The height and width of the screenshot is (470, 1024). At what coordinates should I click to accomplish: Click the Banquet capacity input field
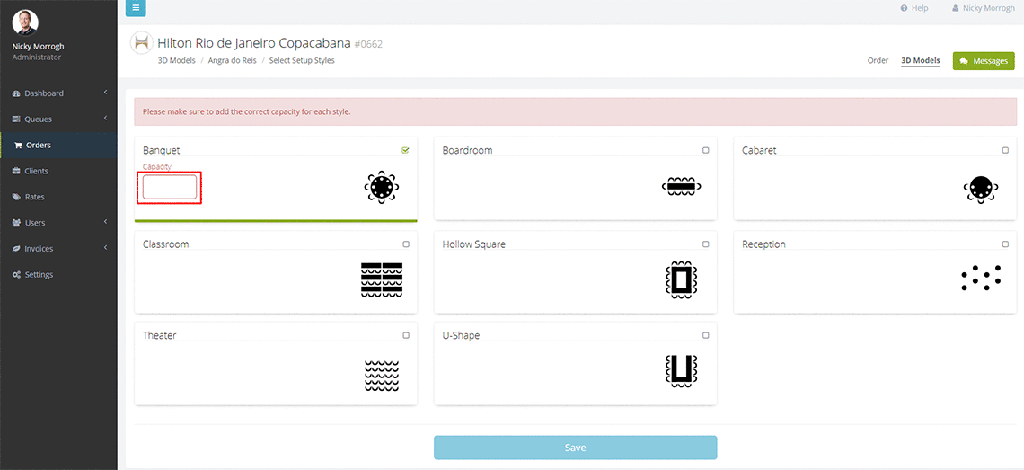click(x=170, y=187)
